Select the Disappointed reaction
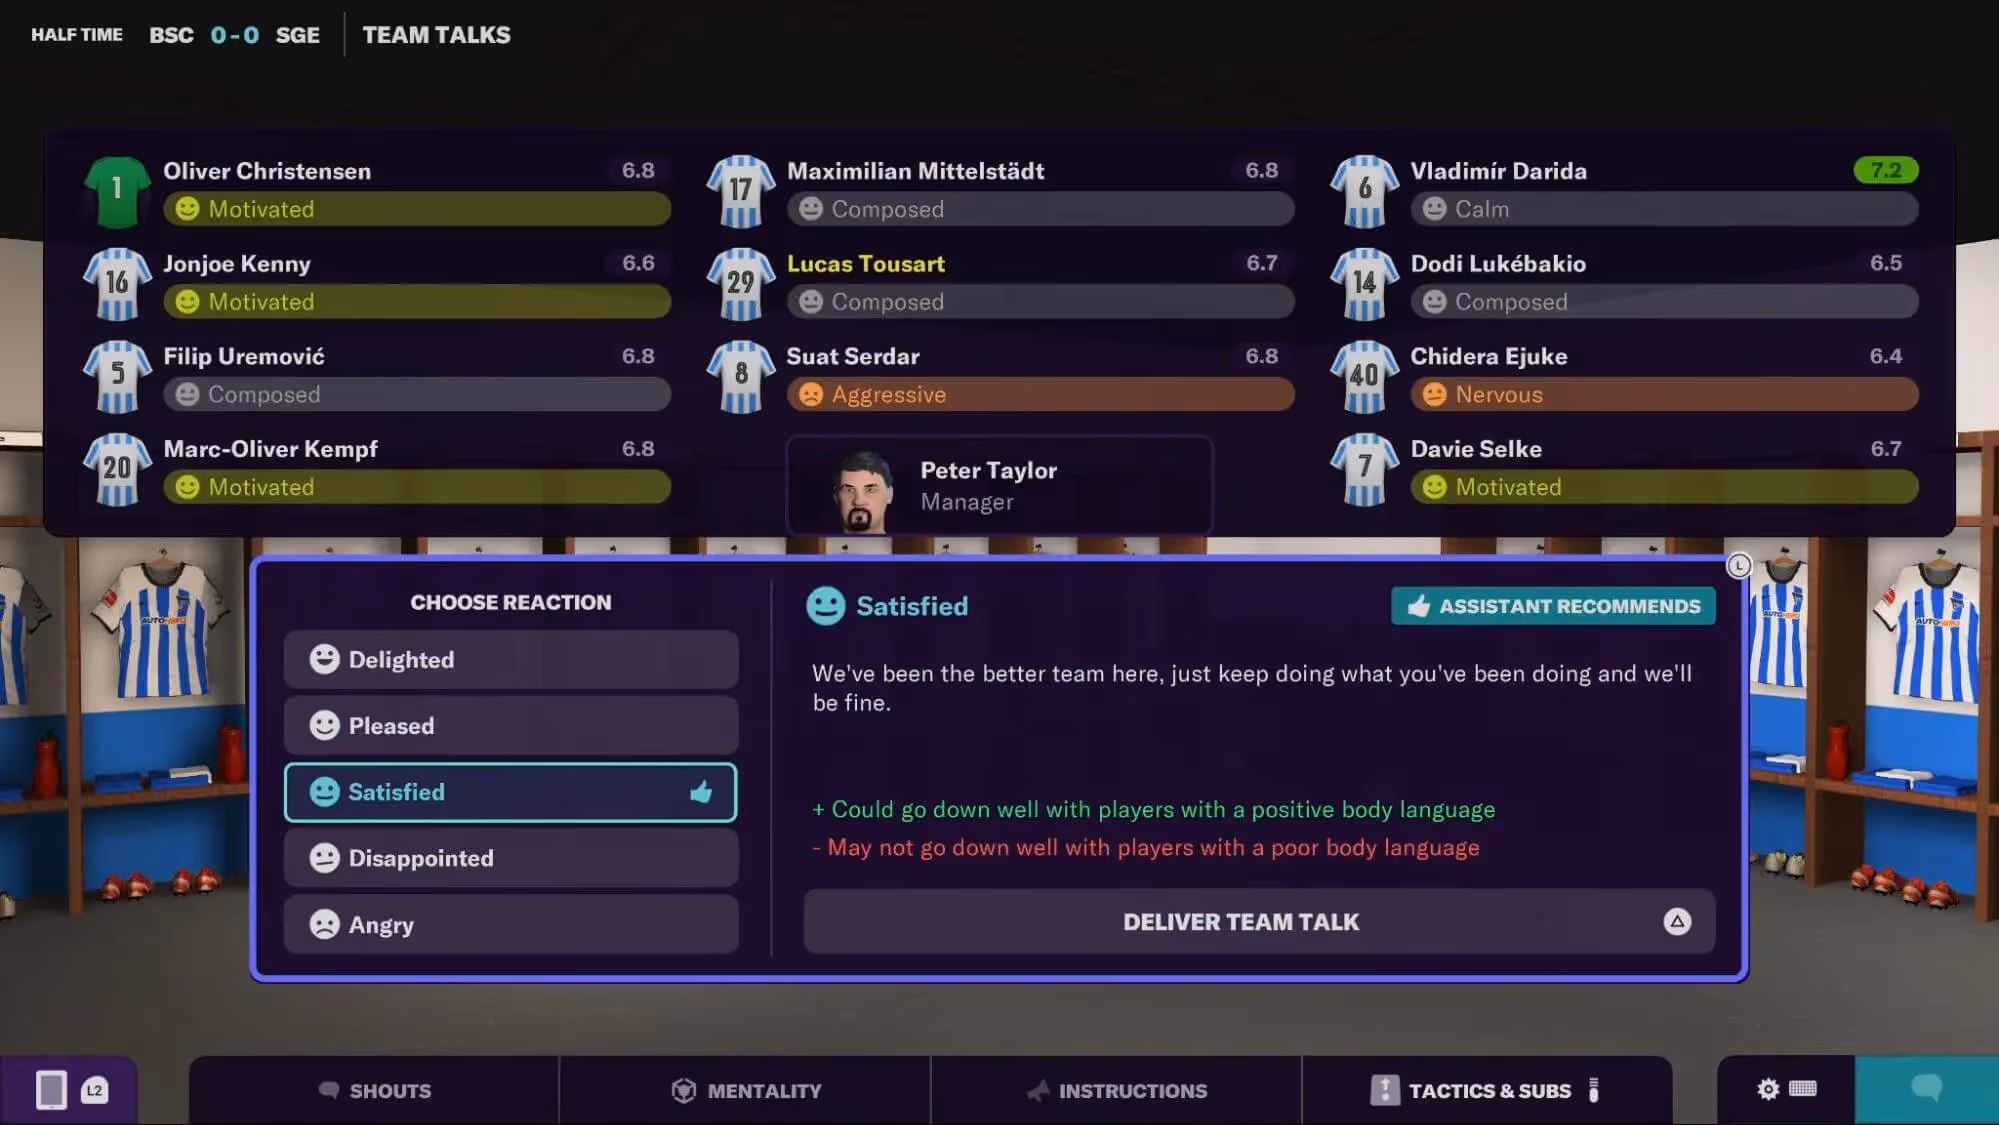The height and width of the screenshot is (1125, 1999). [511, 858]
